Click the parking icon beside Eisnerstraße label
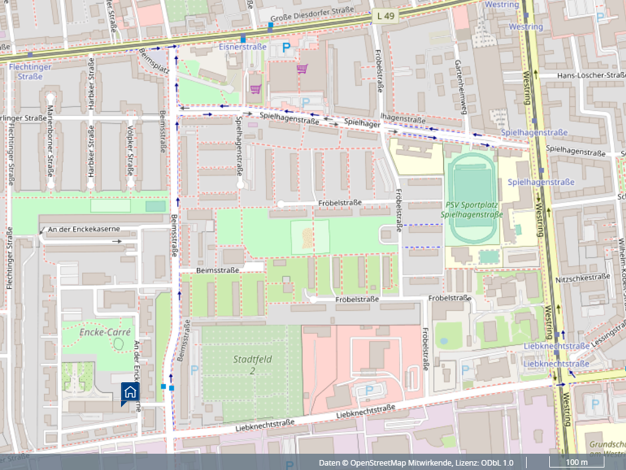The width and height of the screenshot is (626, 470). 288,47
